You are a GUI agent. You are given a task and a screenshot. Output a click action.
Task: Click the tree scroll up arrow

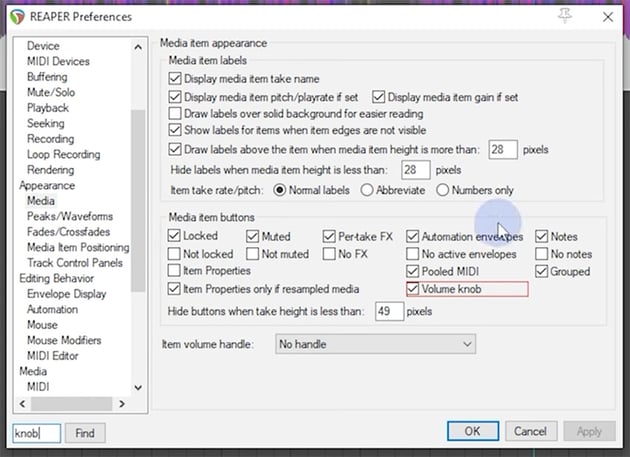point(138,47)
